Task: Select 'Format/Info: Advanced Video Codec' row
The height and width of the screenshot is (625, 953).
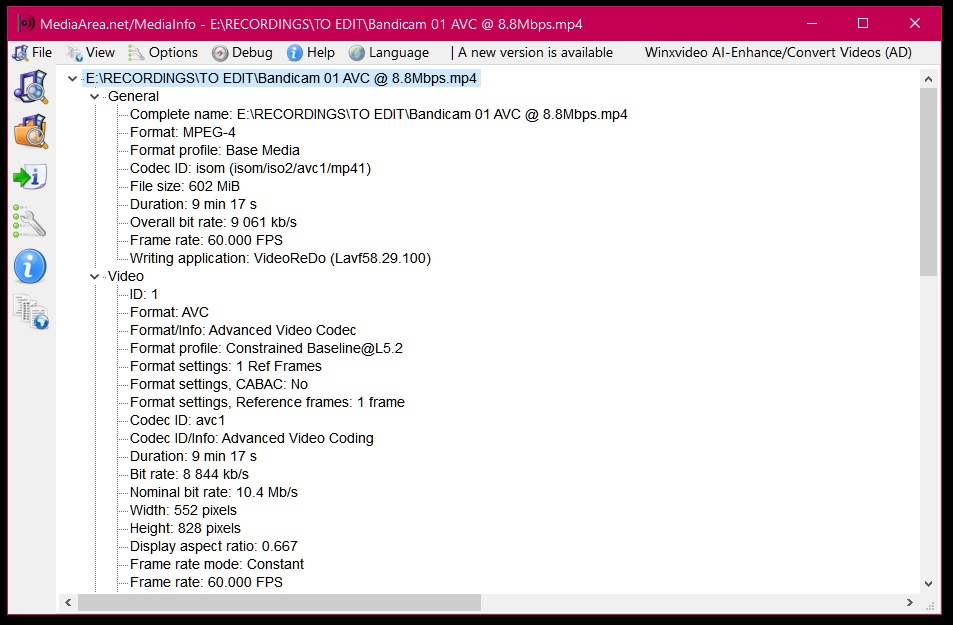Action: click(243, 331)
